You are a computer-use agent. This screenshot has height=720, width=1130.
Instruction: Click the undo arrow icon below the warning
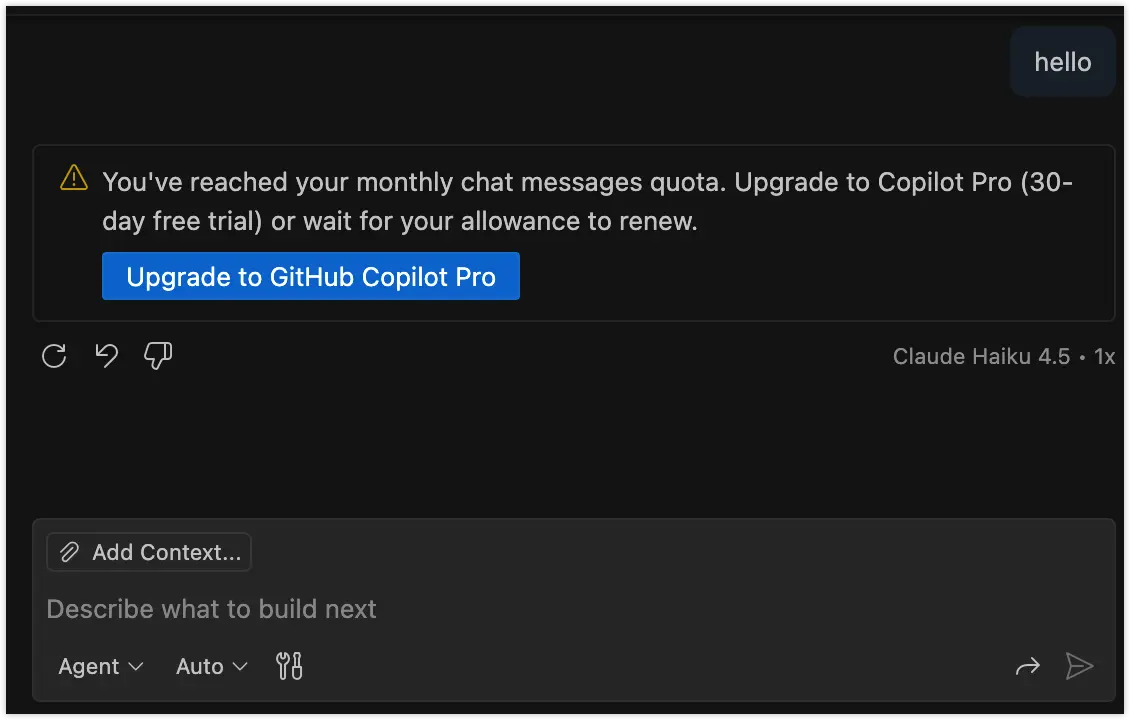(106, 356)
